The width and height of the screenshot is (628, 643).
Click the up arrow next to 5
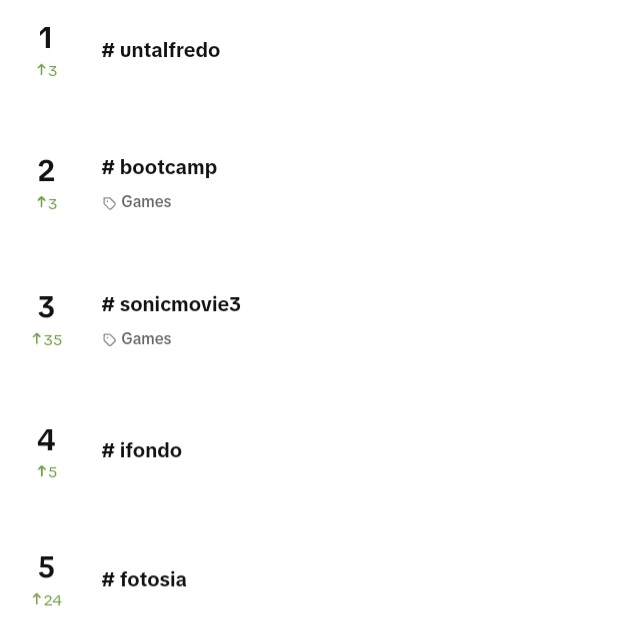coord(41,471)
